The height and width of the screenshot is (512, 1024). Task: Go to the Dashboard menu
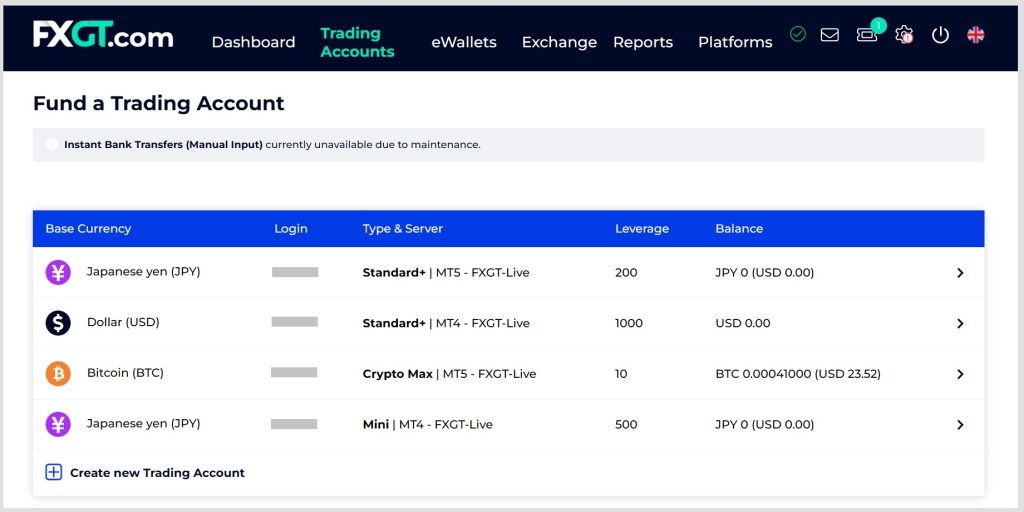(253, 42)
